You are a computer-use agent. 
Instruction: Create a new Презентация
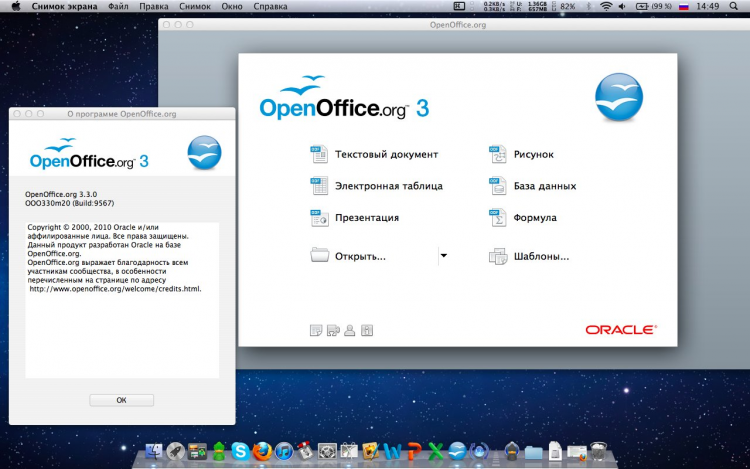[x=354, y=218]
